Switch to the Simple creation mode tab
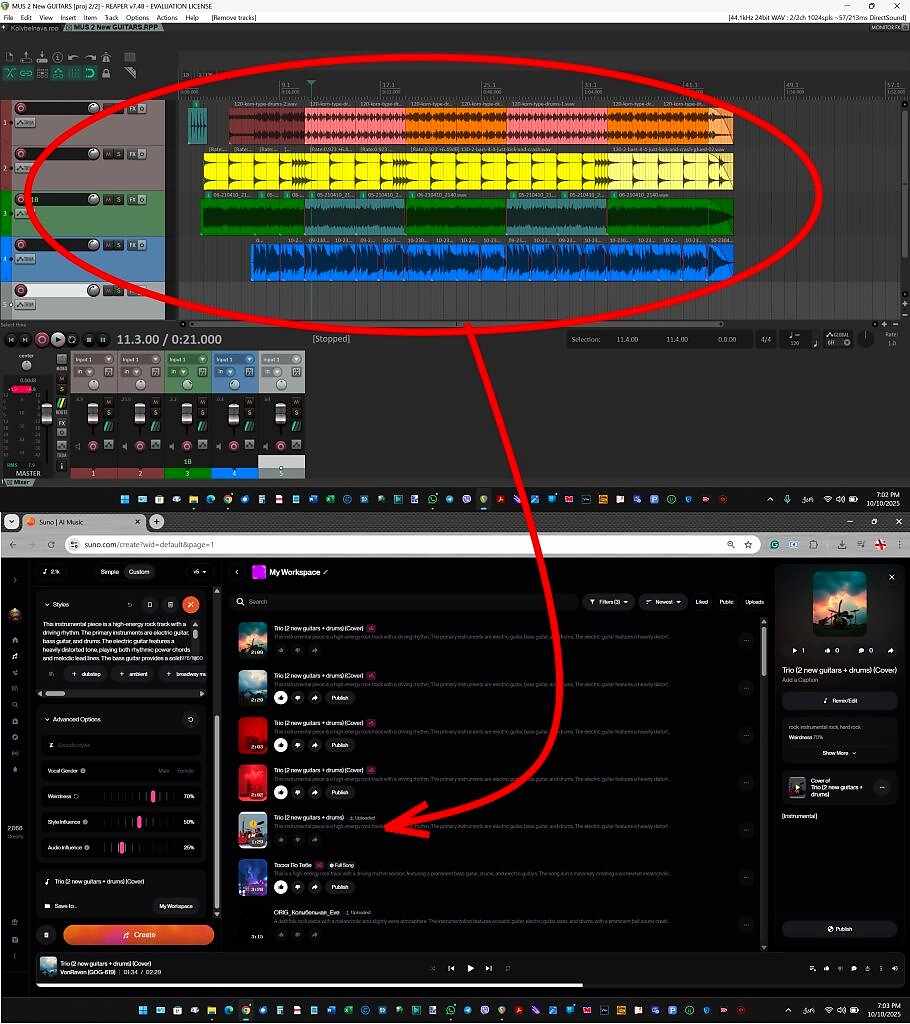 [x=110, y=572]
